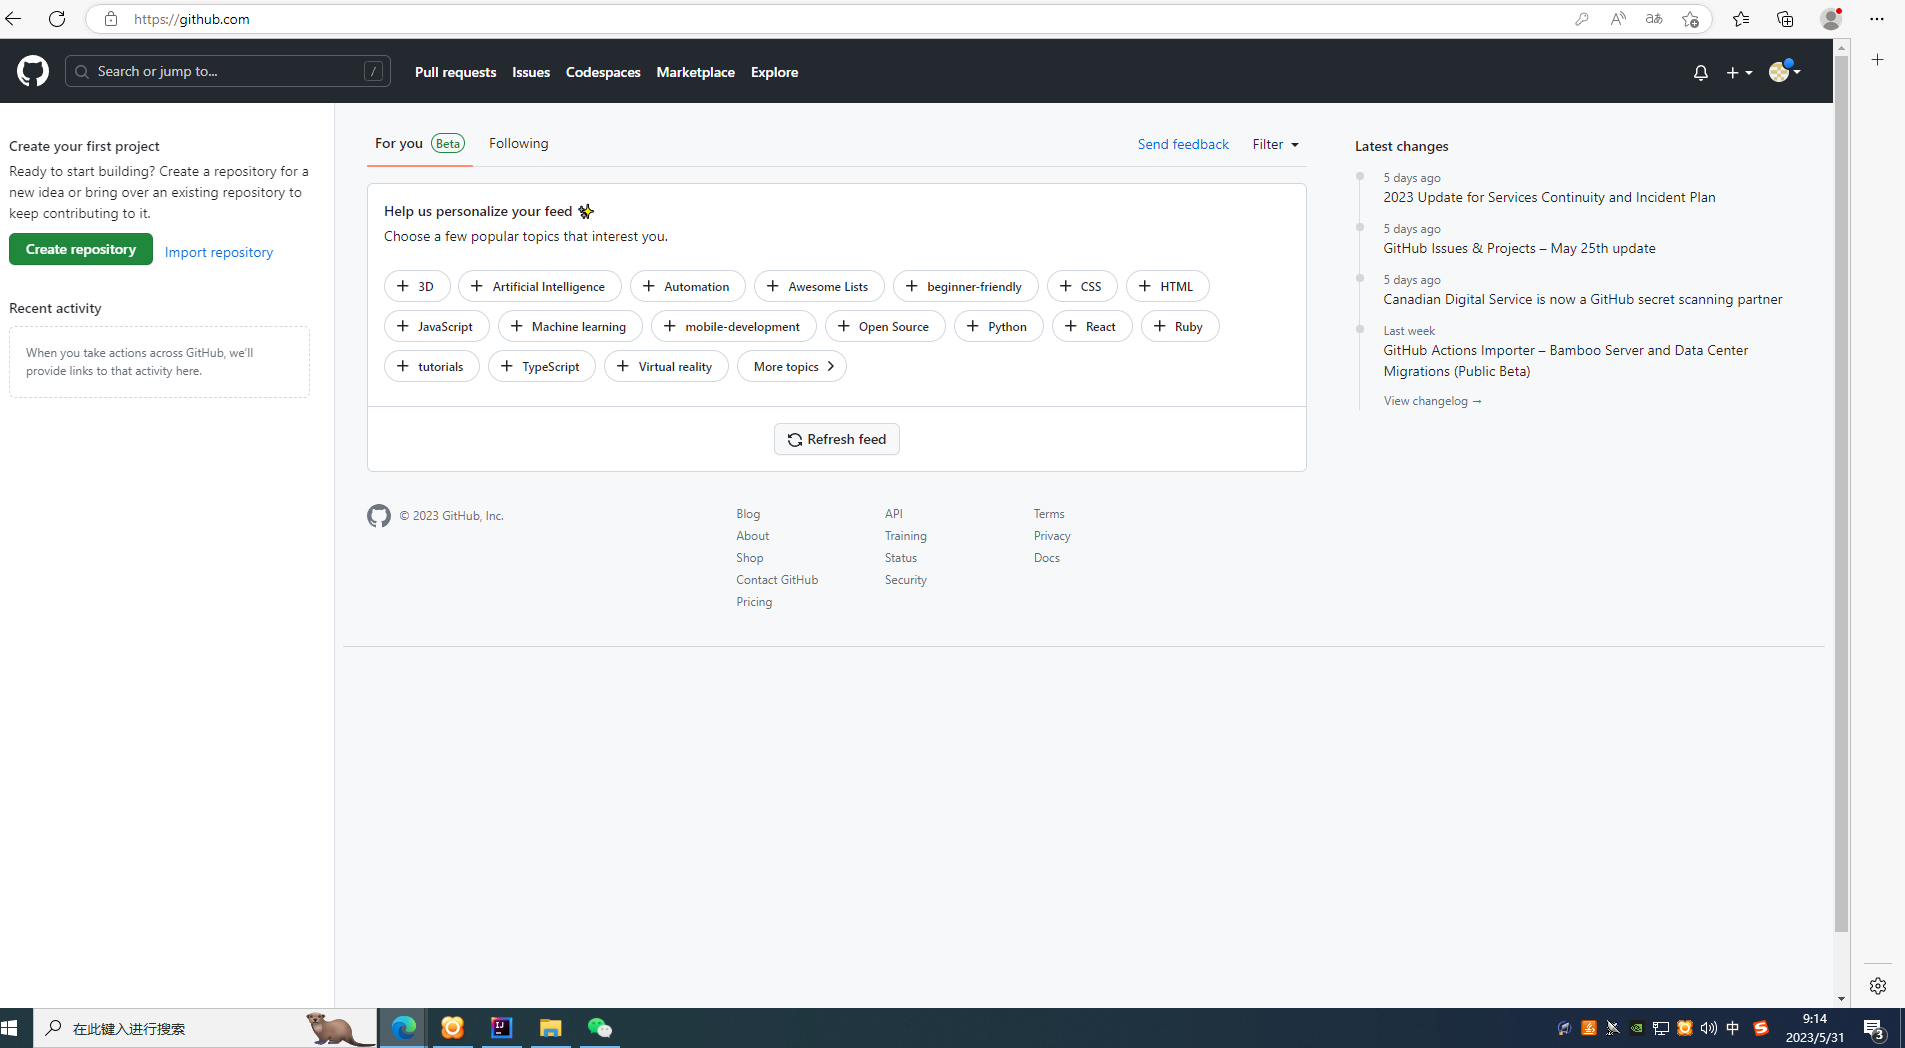
Task: Add this page to favorites
Action: point(1690,19)
